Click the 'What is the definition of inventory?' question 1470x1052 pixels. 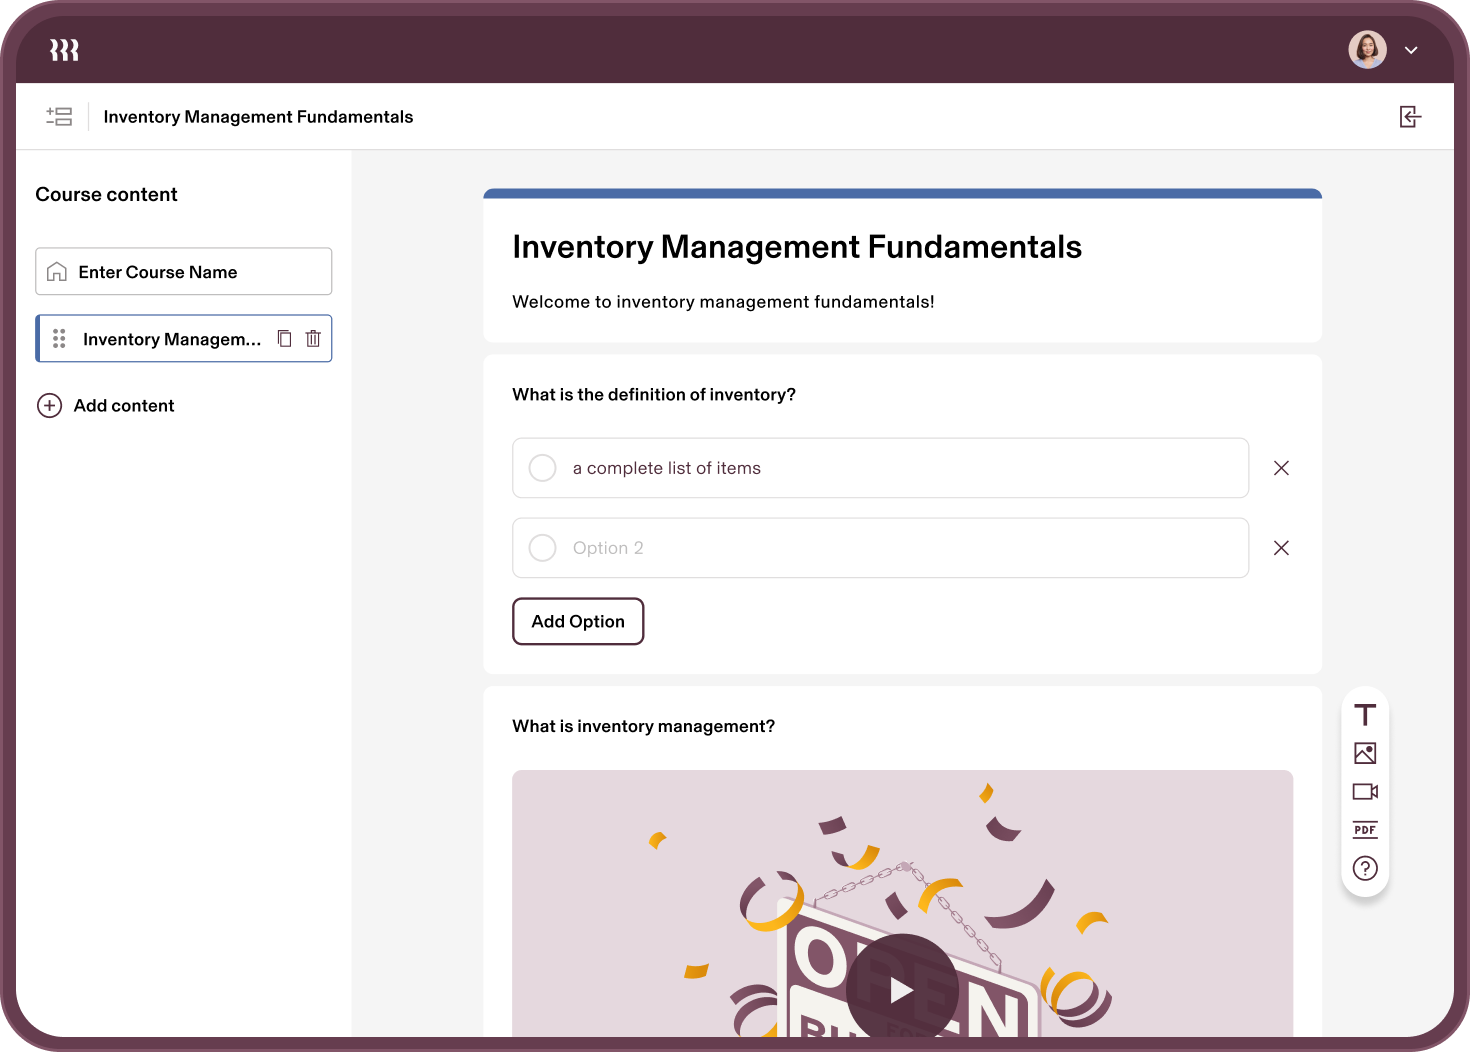point(654,395)
